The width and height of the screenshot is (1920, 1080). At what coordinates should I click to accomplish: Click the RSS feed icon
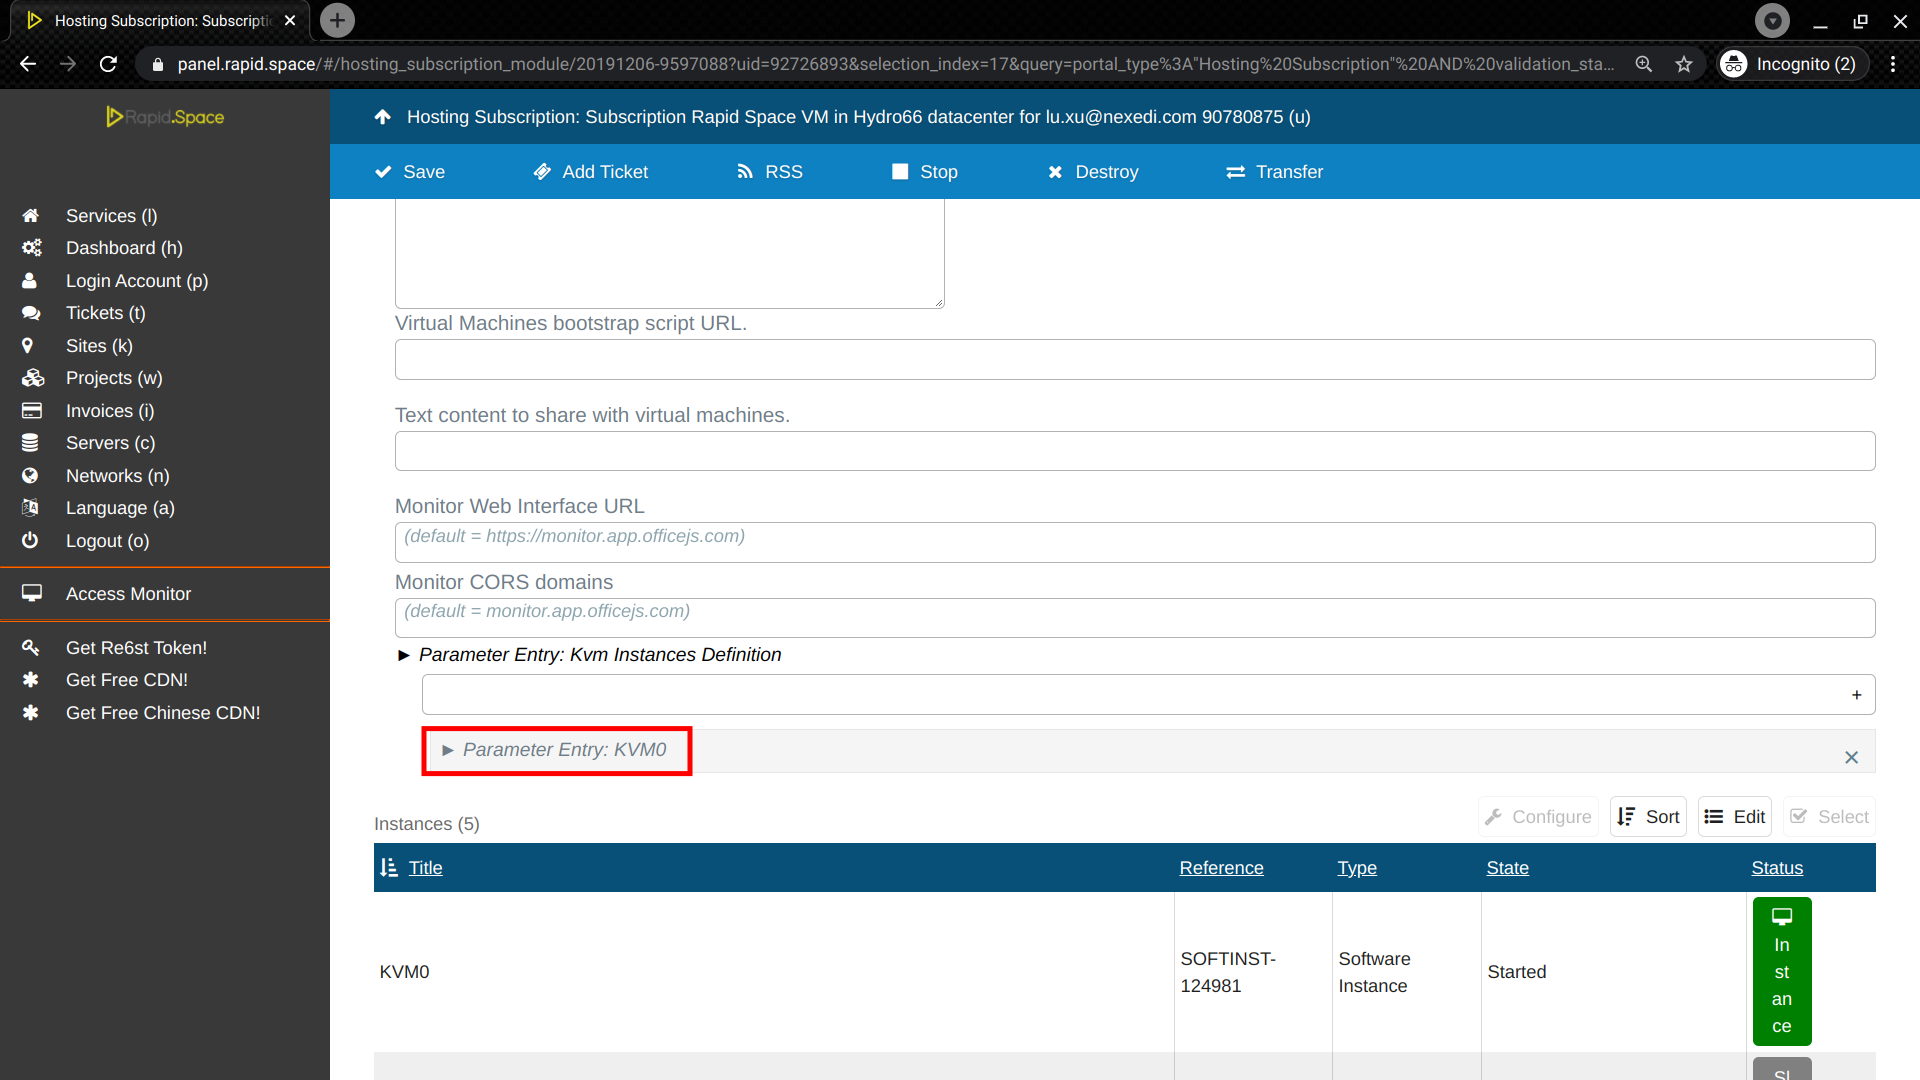[748, 171]
